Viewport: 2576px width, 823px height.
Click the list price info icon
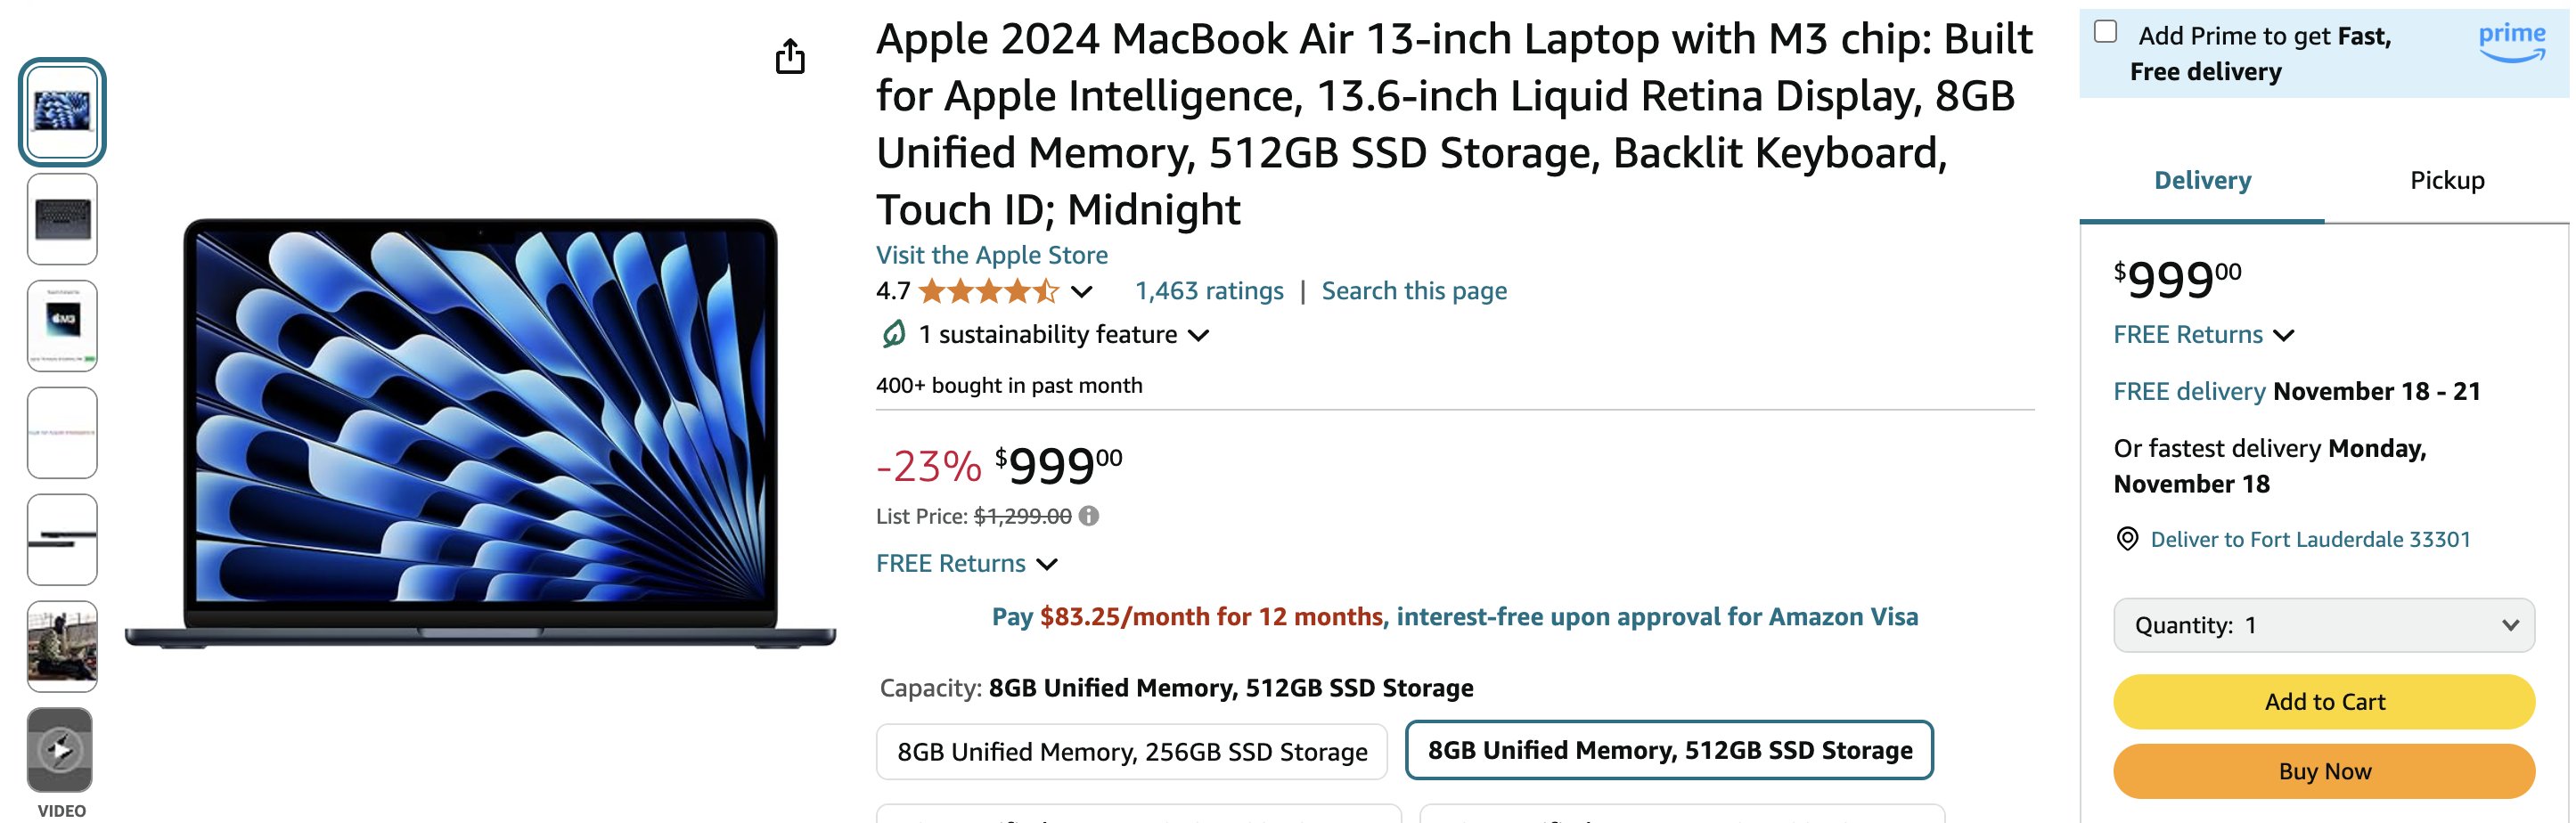coord(1089,516)
